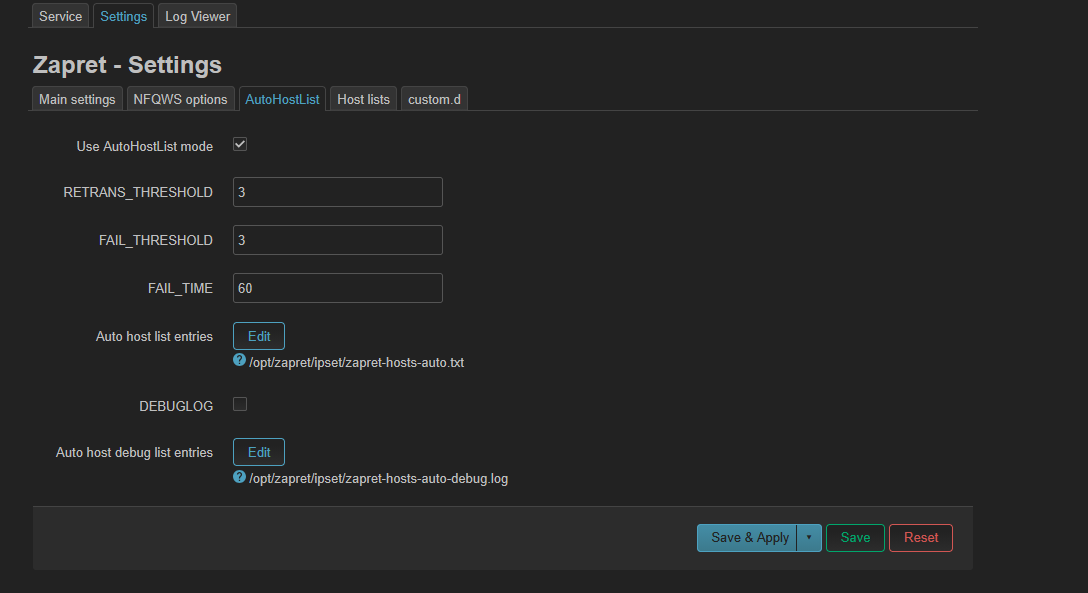Edit Auto host debug list entries
This screenshot has height=593, width=1088.
[259, 452]
